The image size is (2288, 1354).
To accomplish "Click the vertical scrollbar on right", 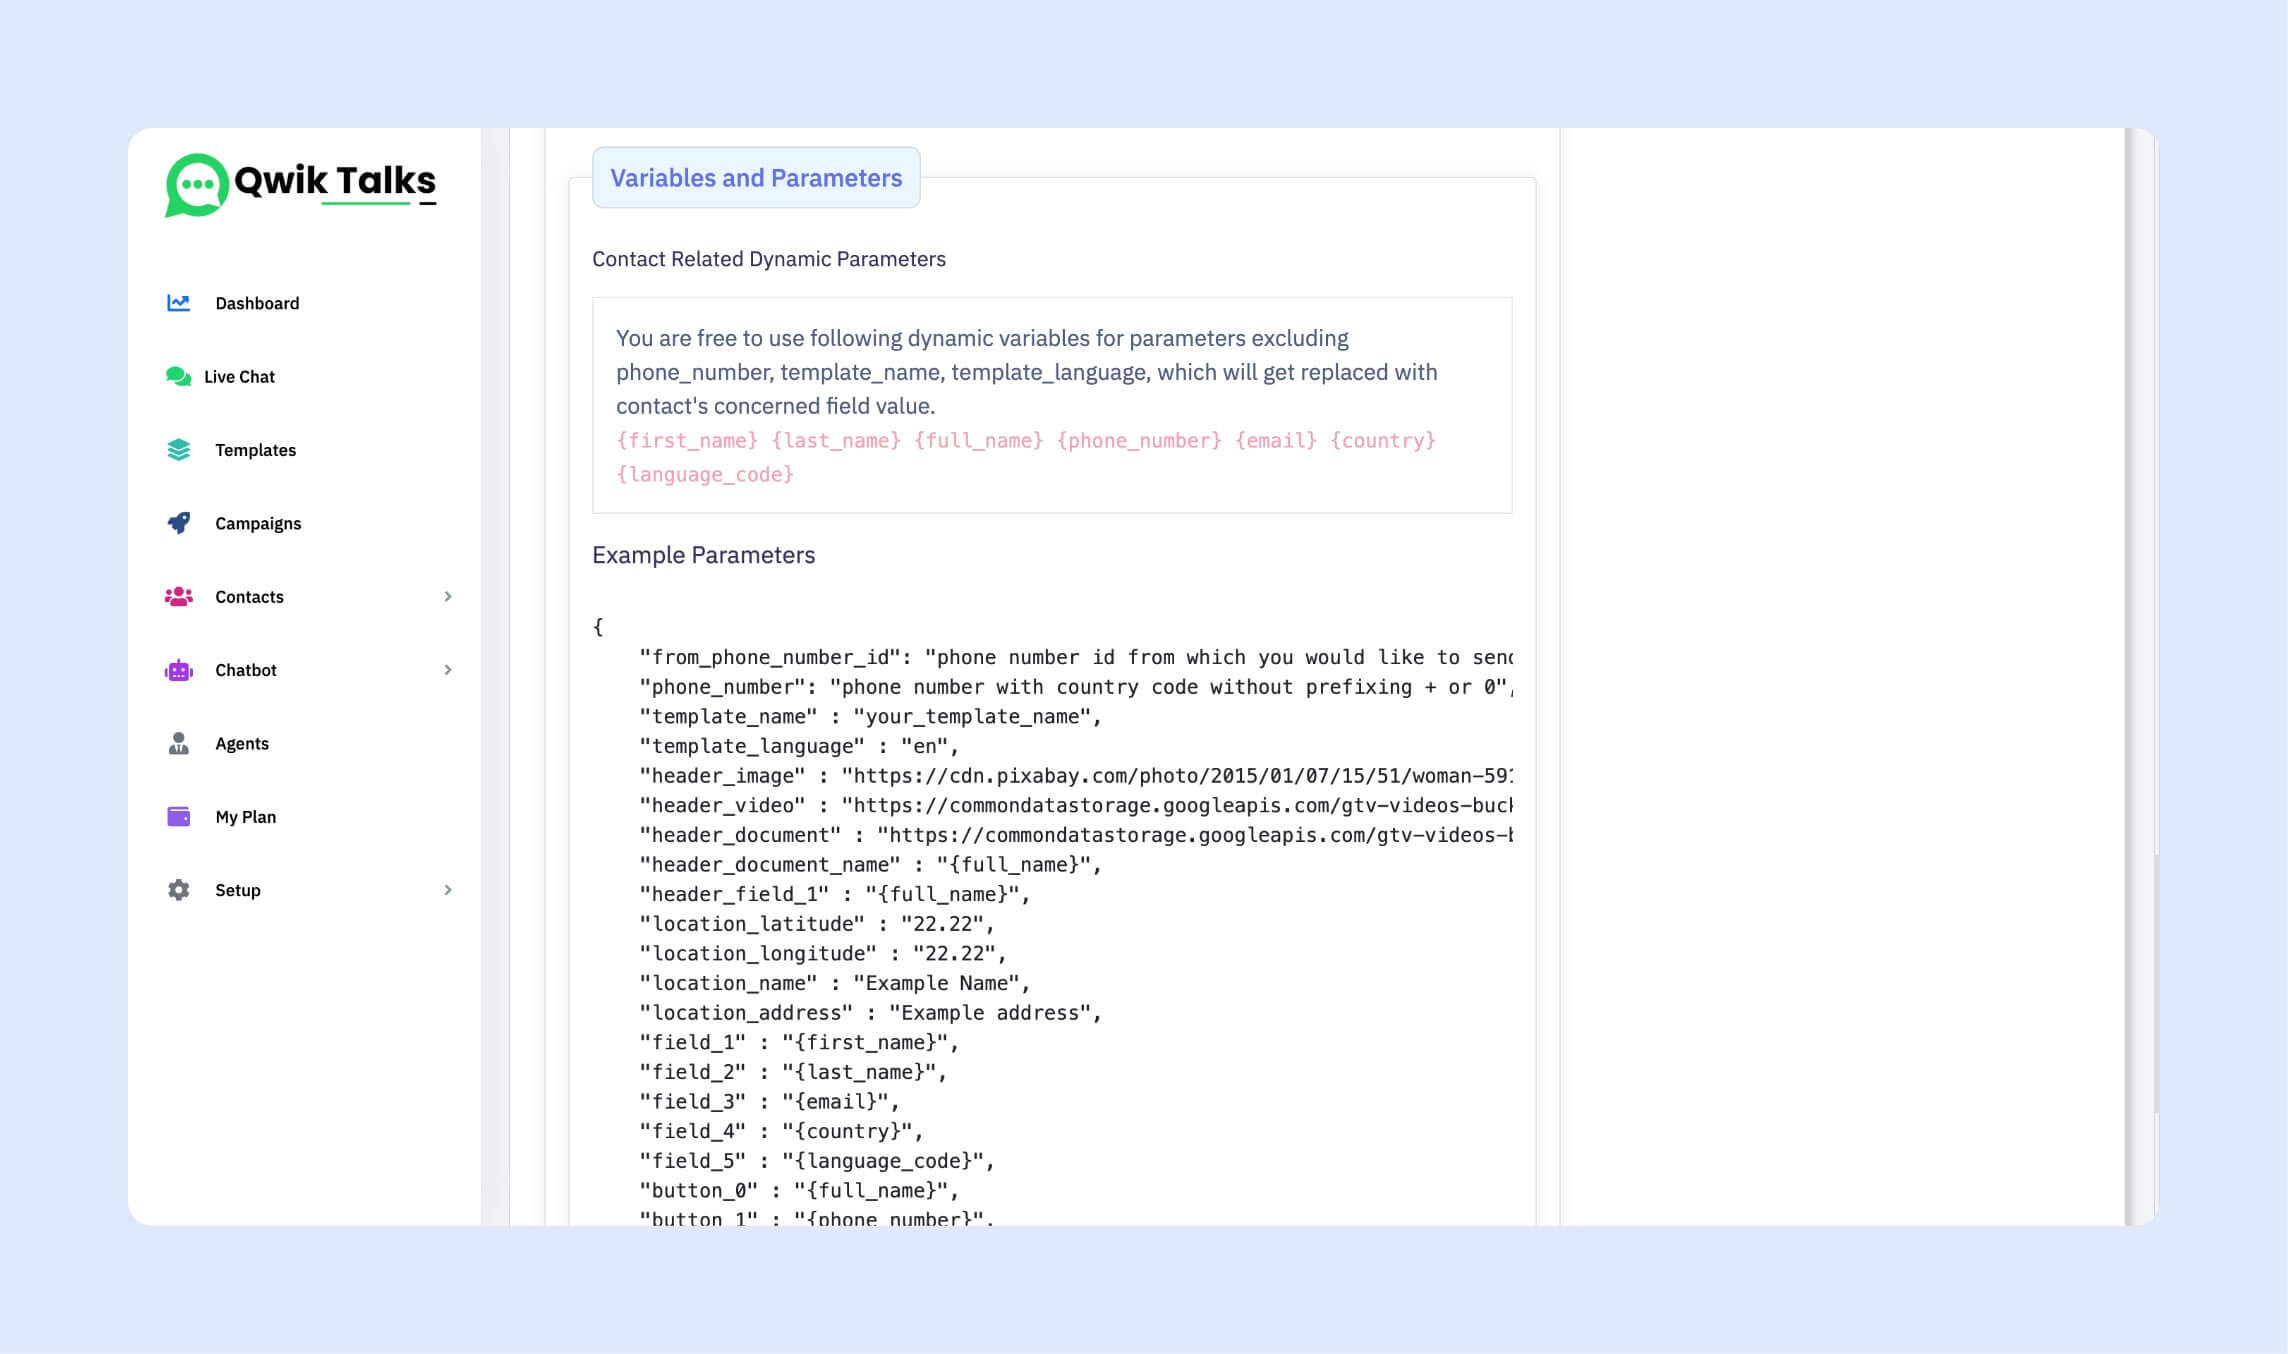I will pos(2139,676).
